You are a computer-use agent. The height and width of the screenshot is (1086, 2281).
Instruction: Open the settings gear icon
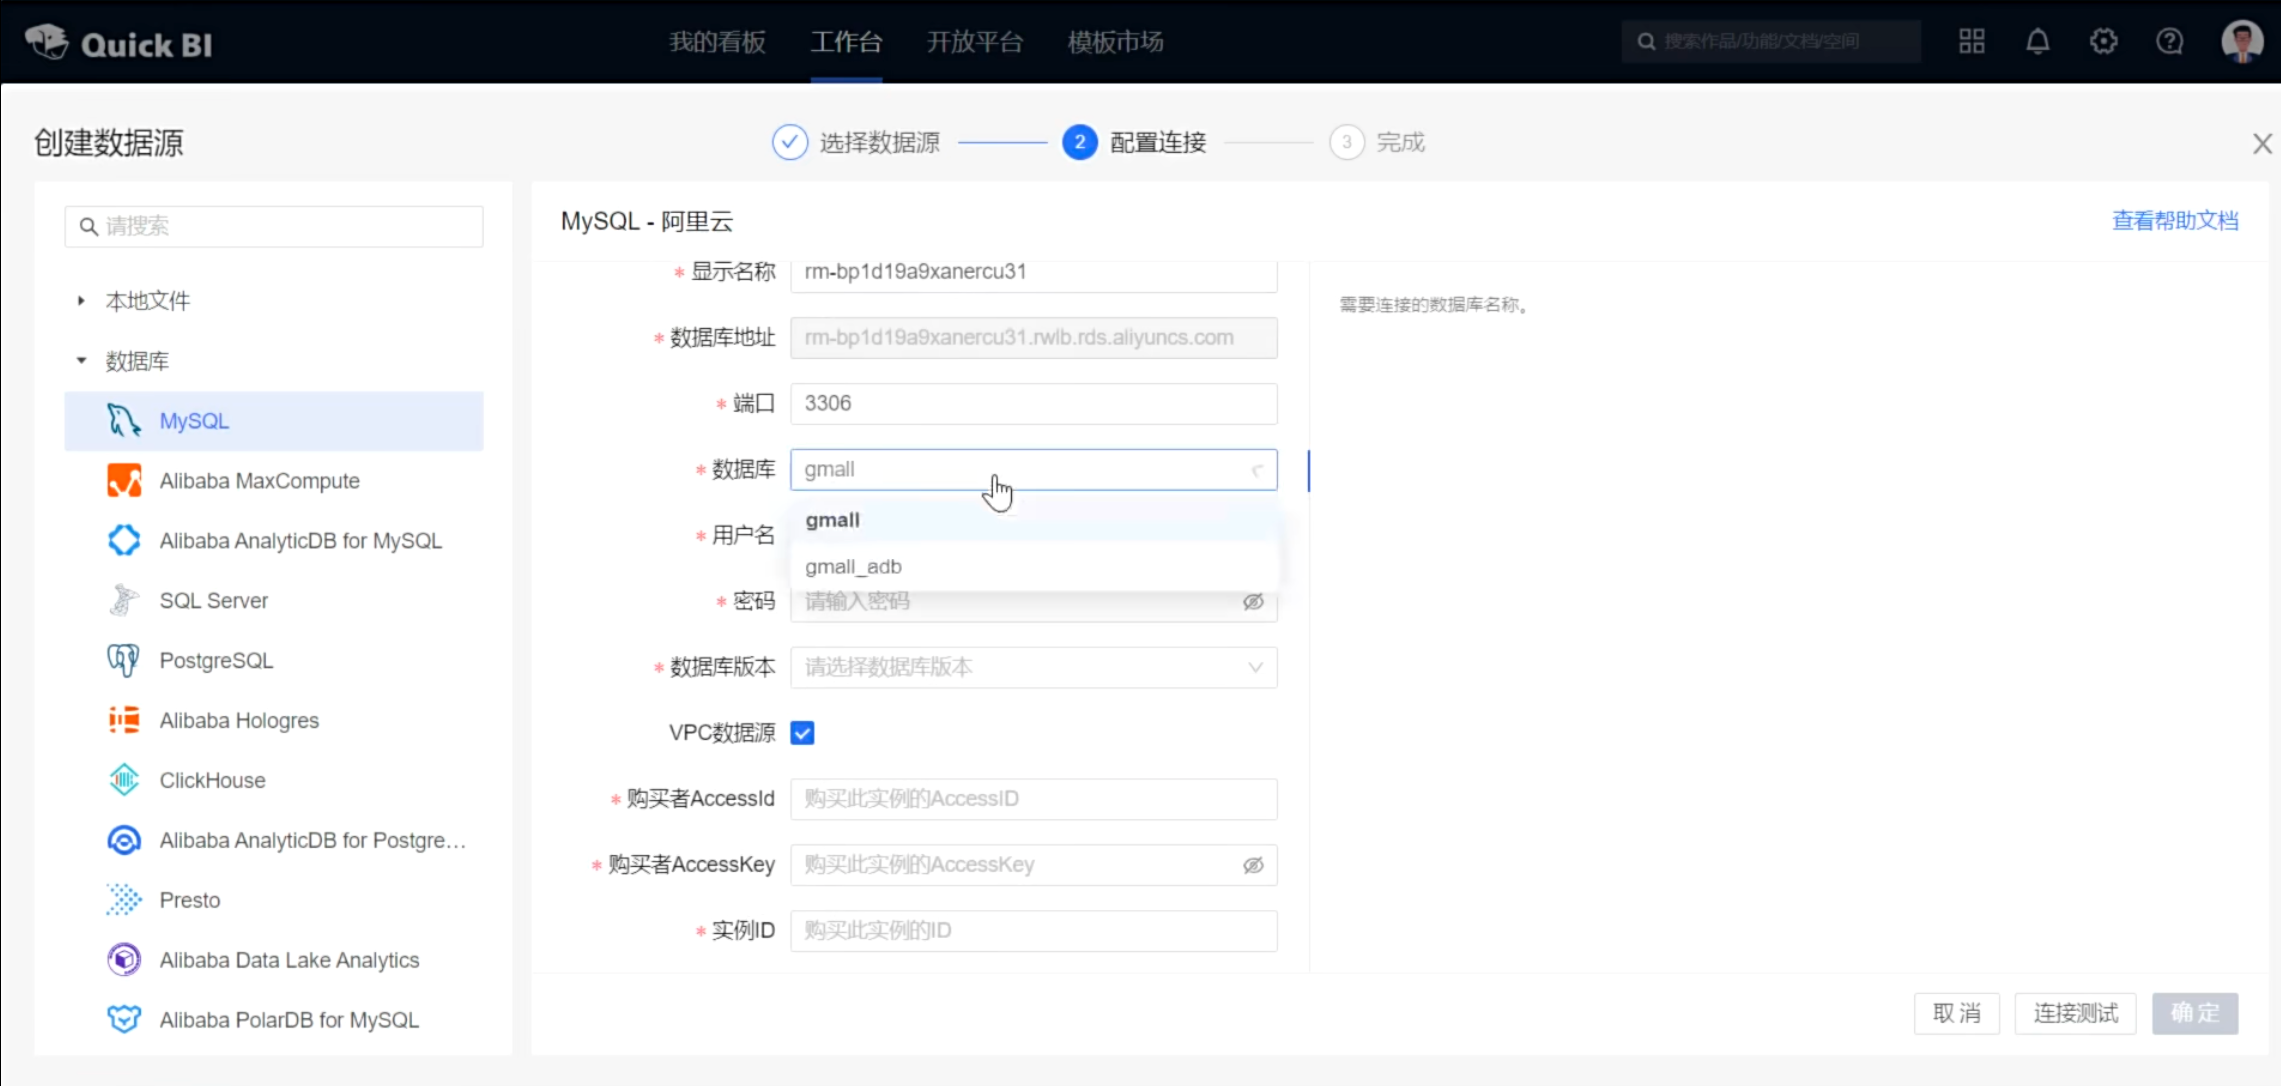(2103, 41)
